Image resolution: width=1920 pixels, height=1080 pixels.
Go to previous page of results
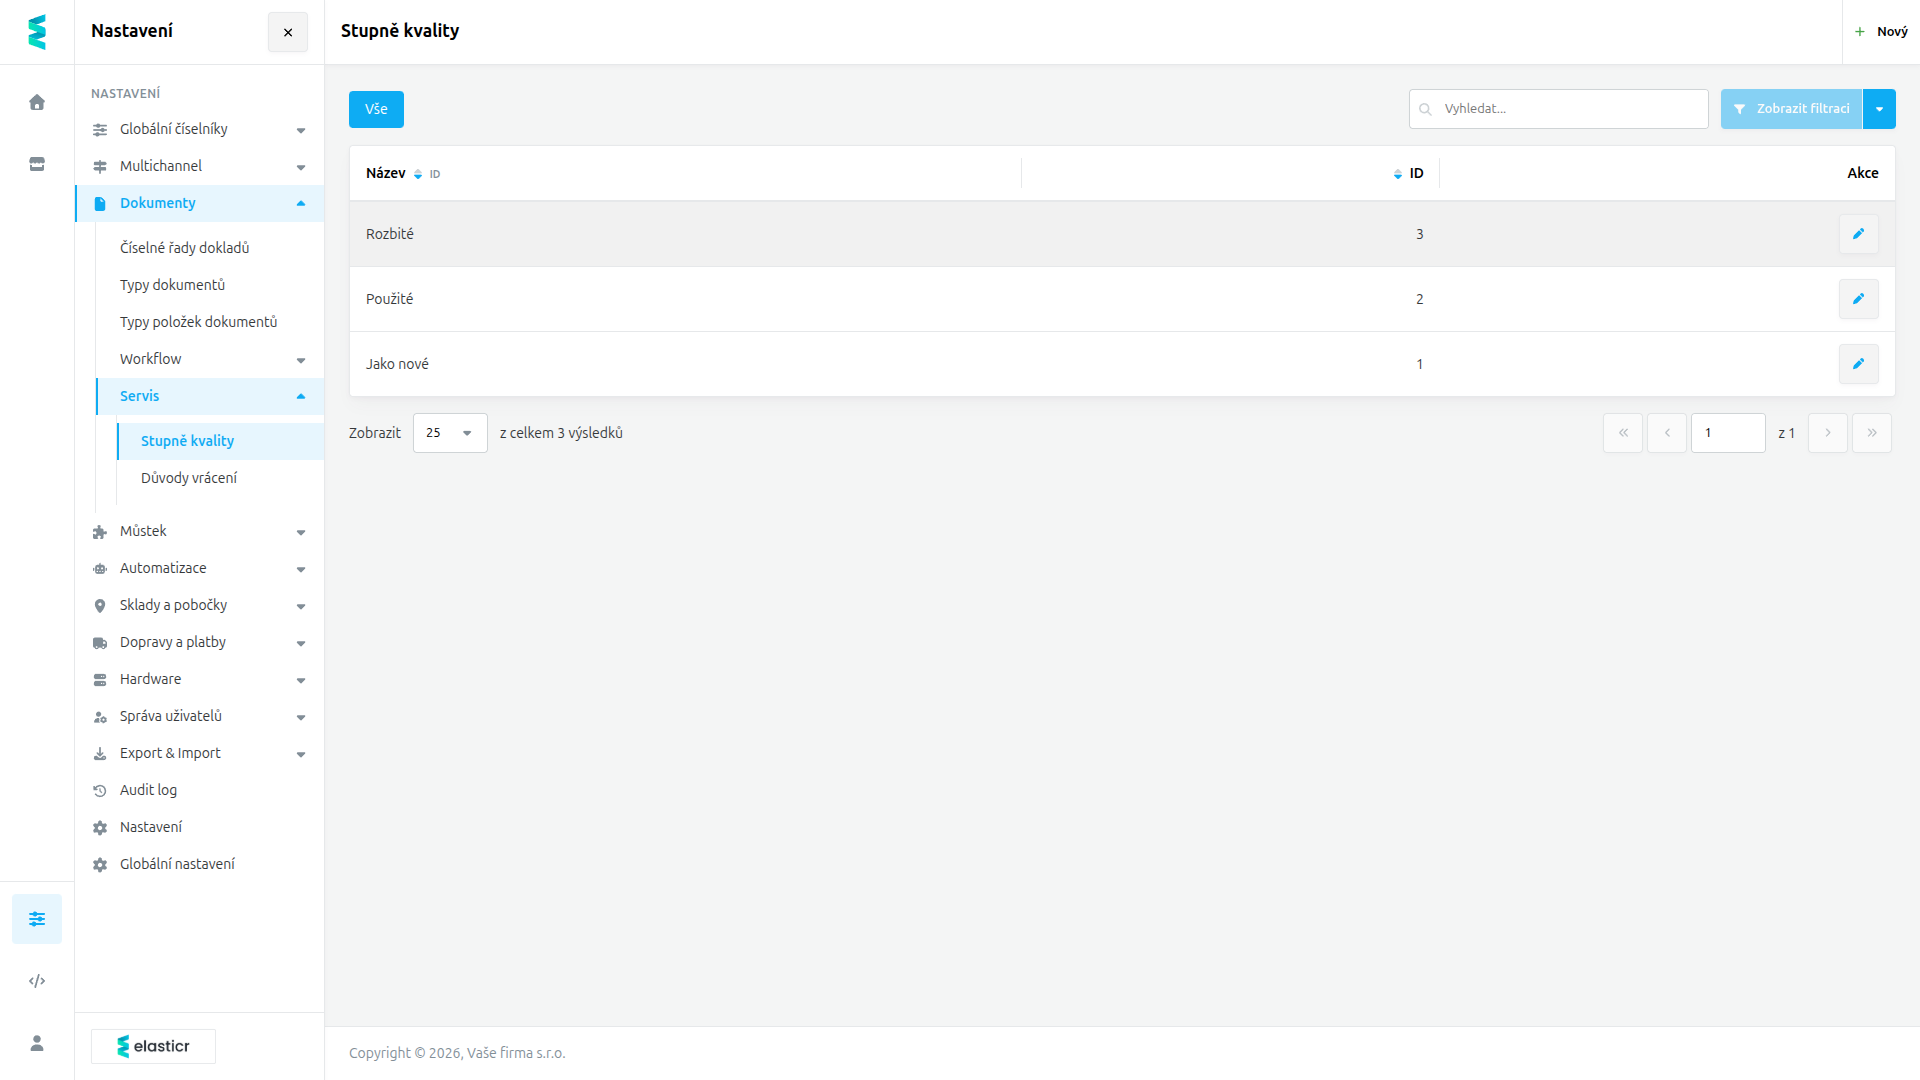[1667, 433]
